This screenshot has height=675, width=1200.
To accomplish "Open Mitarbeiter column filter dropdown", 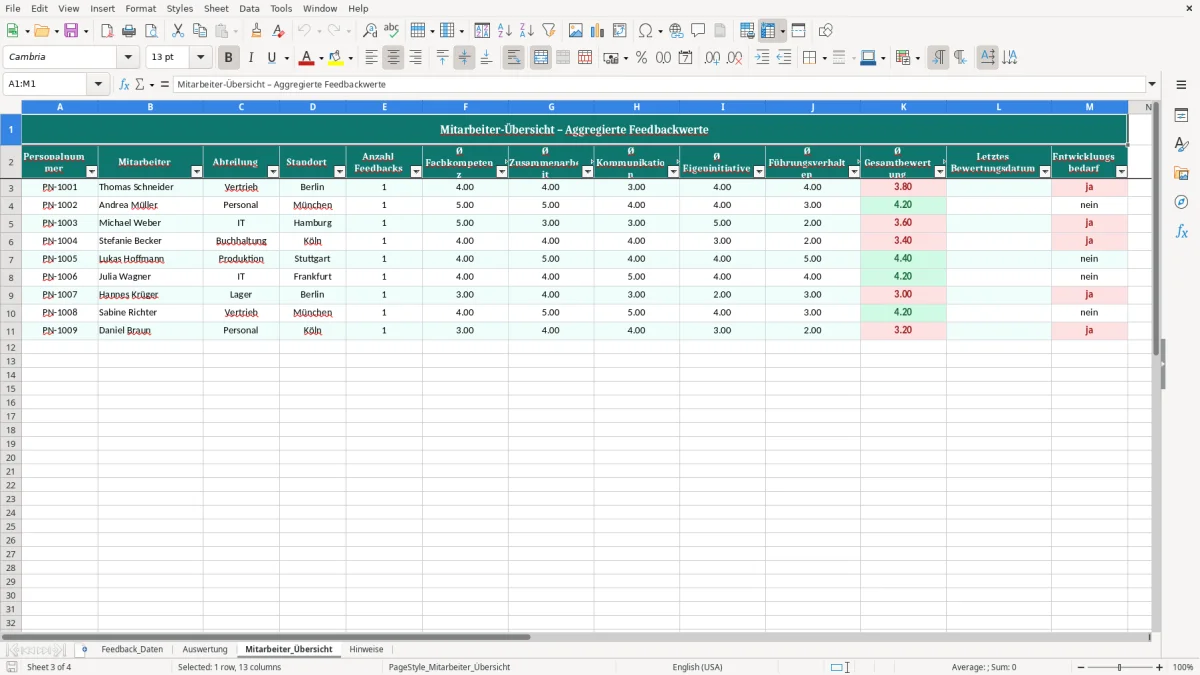I will (x=196, y=172).
